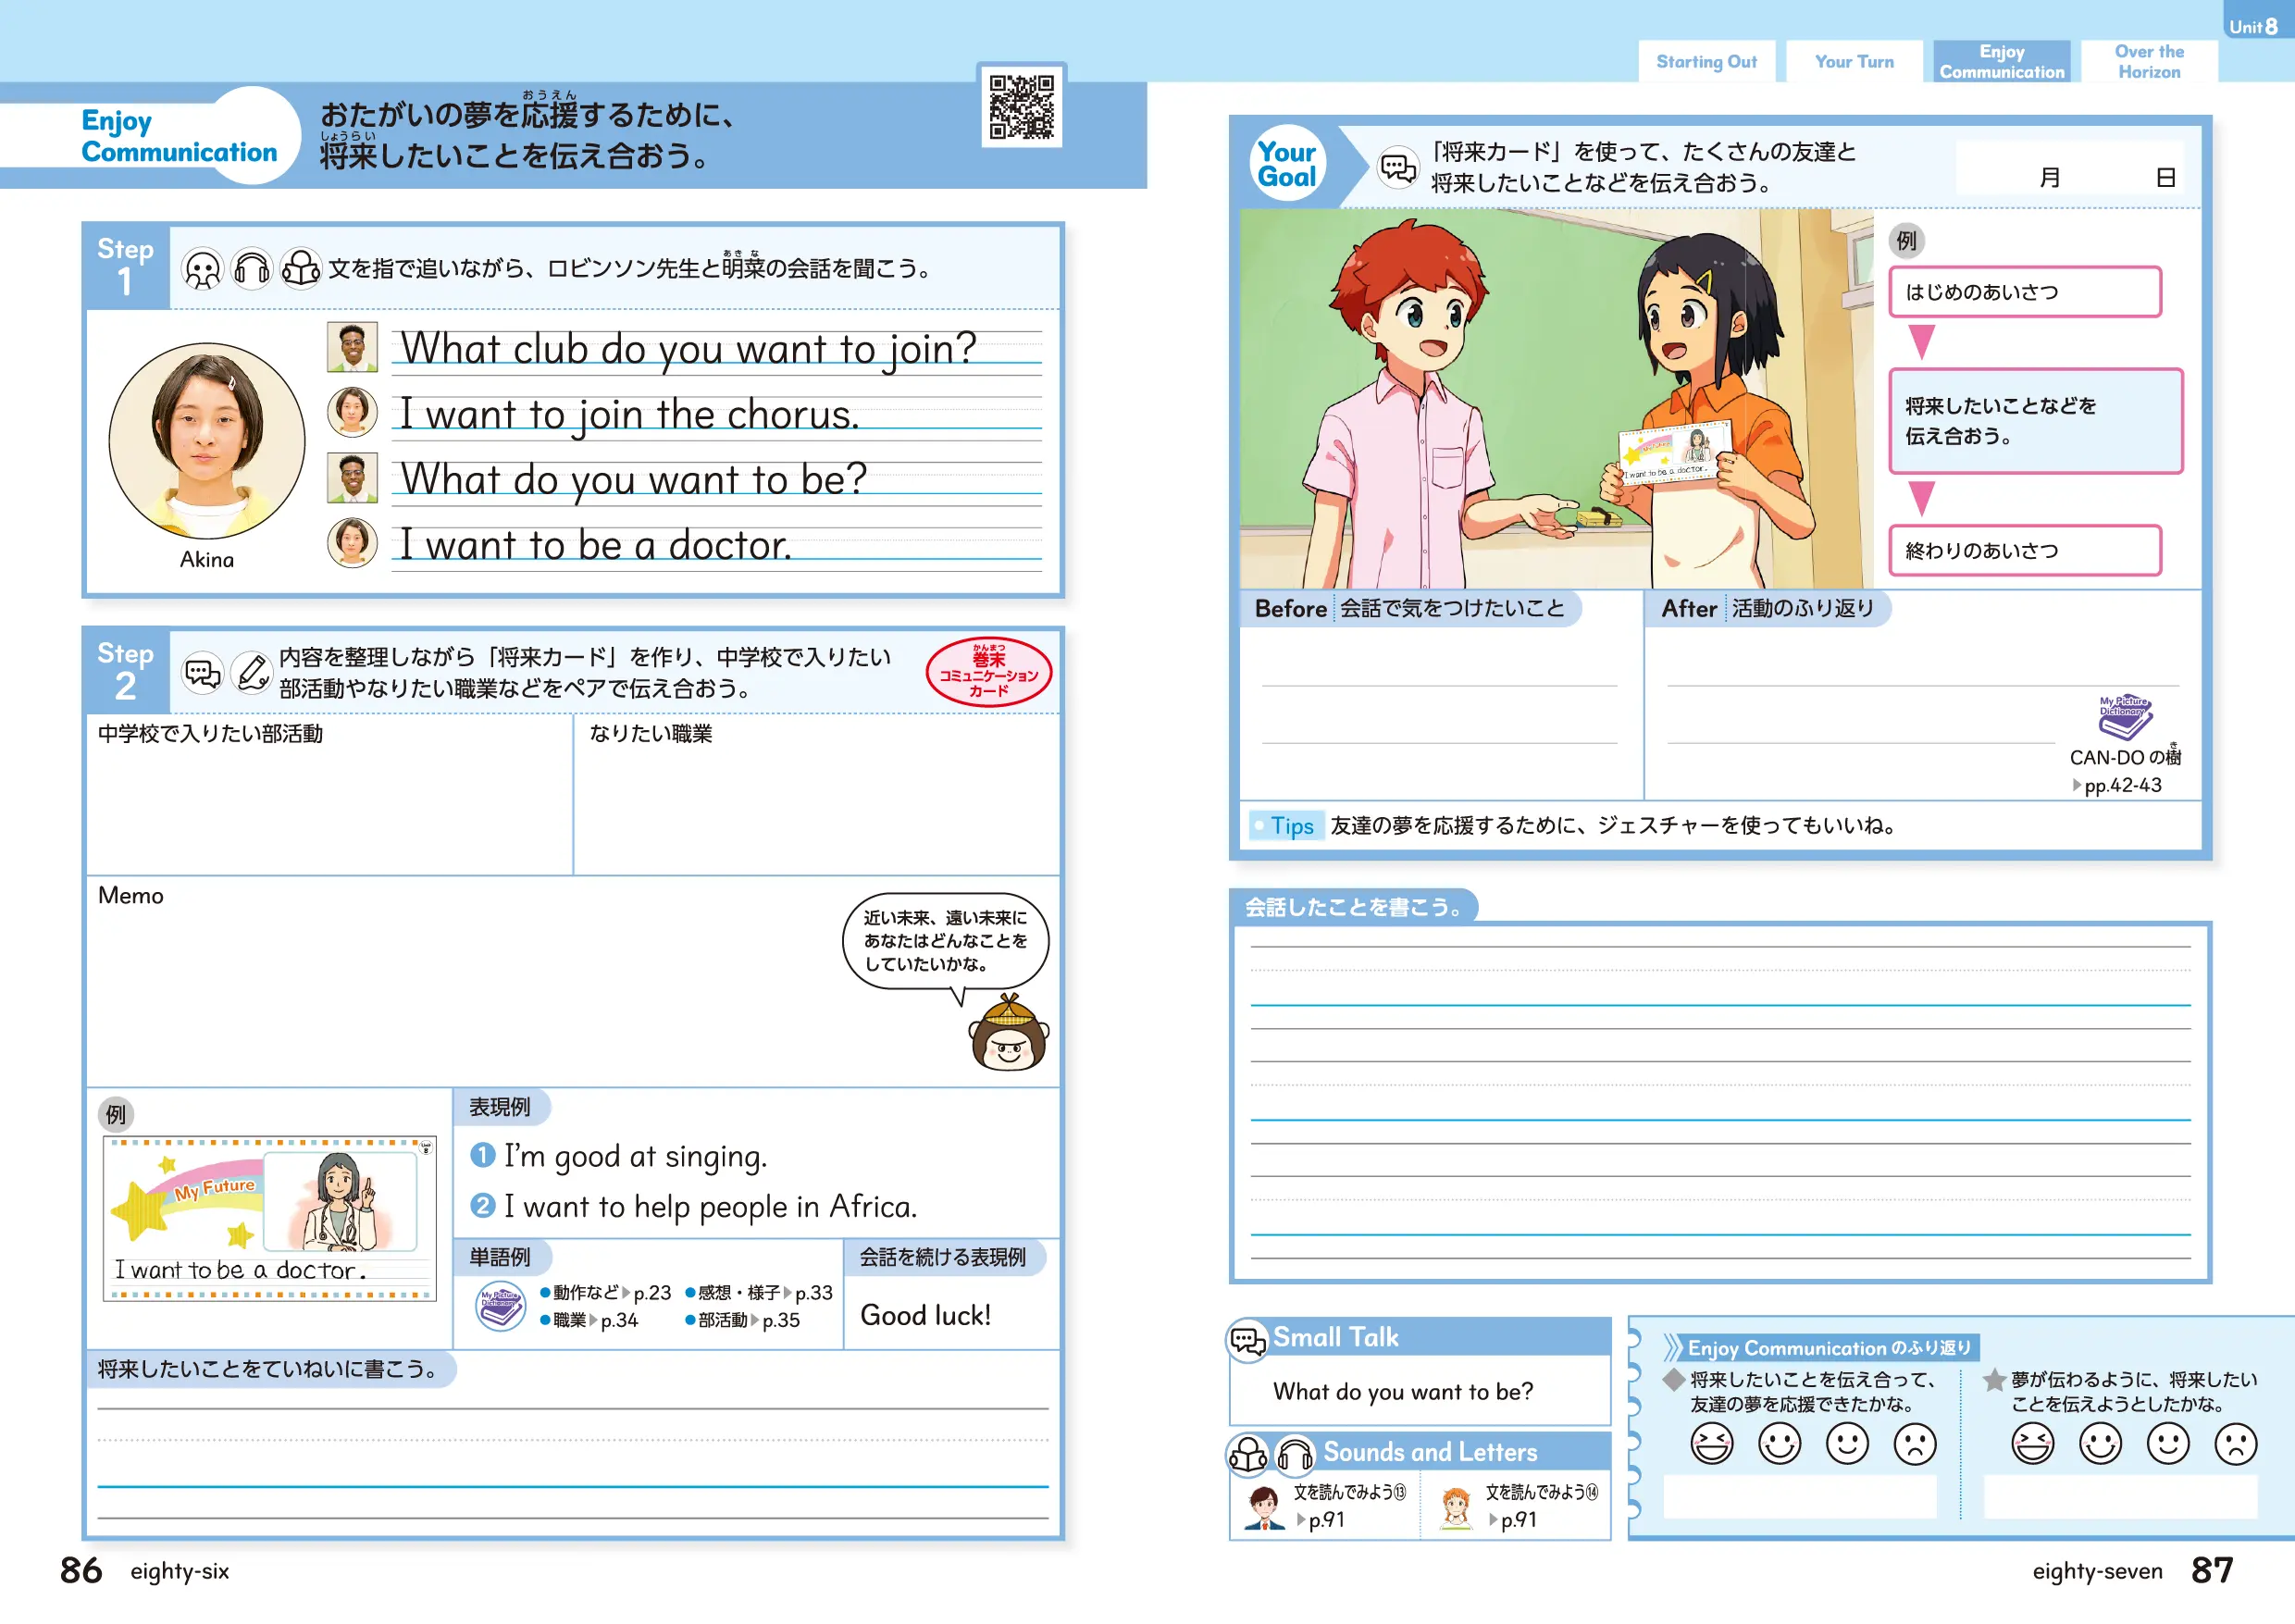Click the My Picture Dictionary icon near 単語例
The image size is (2295, 1624).
[500, 1305]
